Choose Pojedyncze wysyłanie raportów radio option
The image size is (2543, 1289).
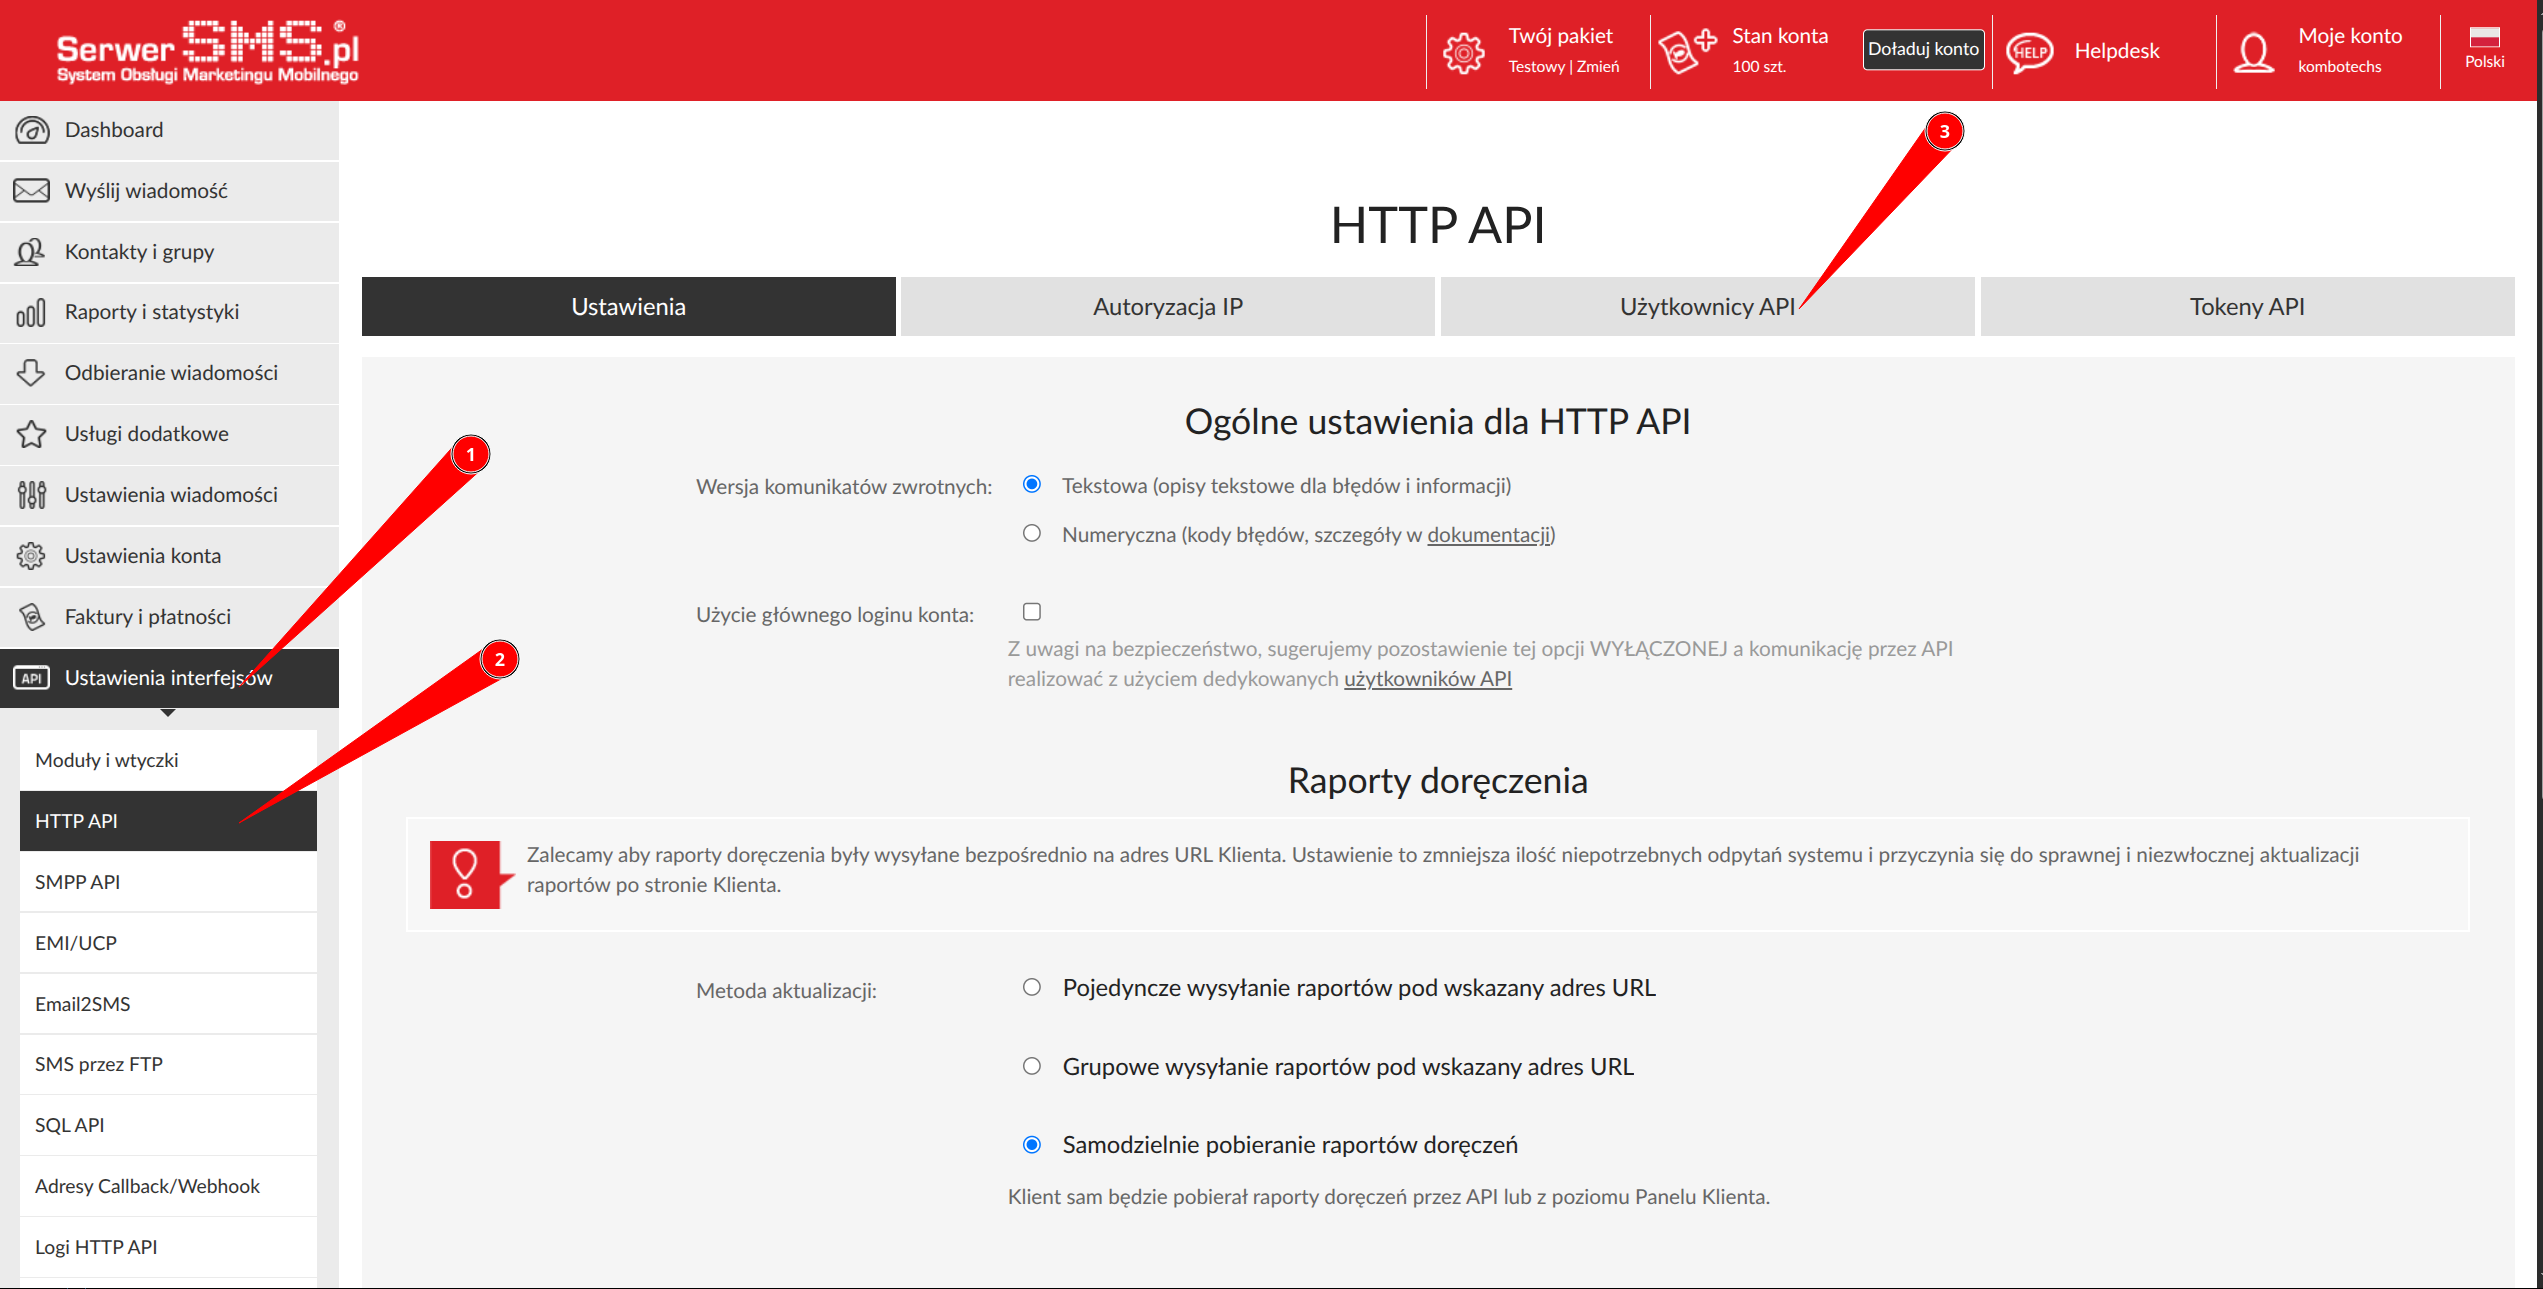(x=1032, y=988)
